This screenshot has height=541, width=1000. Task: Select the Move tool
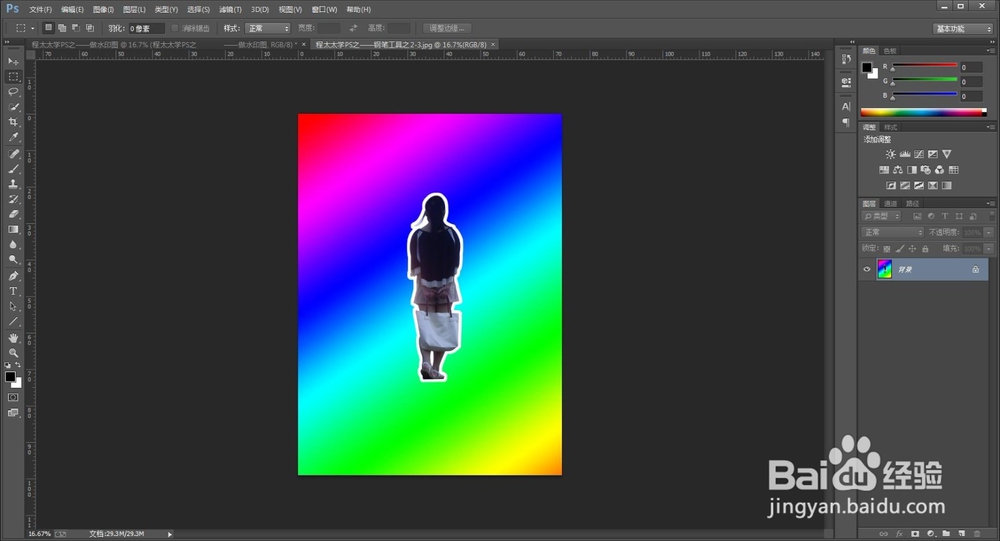coord(14,61)
